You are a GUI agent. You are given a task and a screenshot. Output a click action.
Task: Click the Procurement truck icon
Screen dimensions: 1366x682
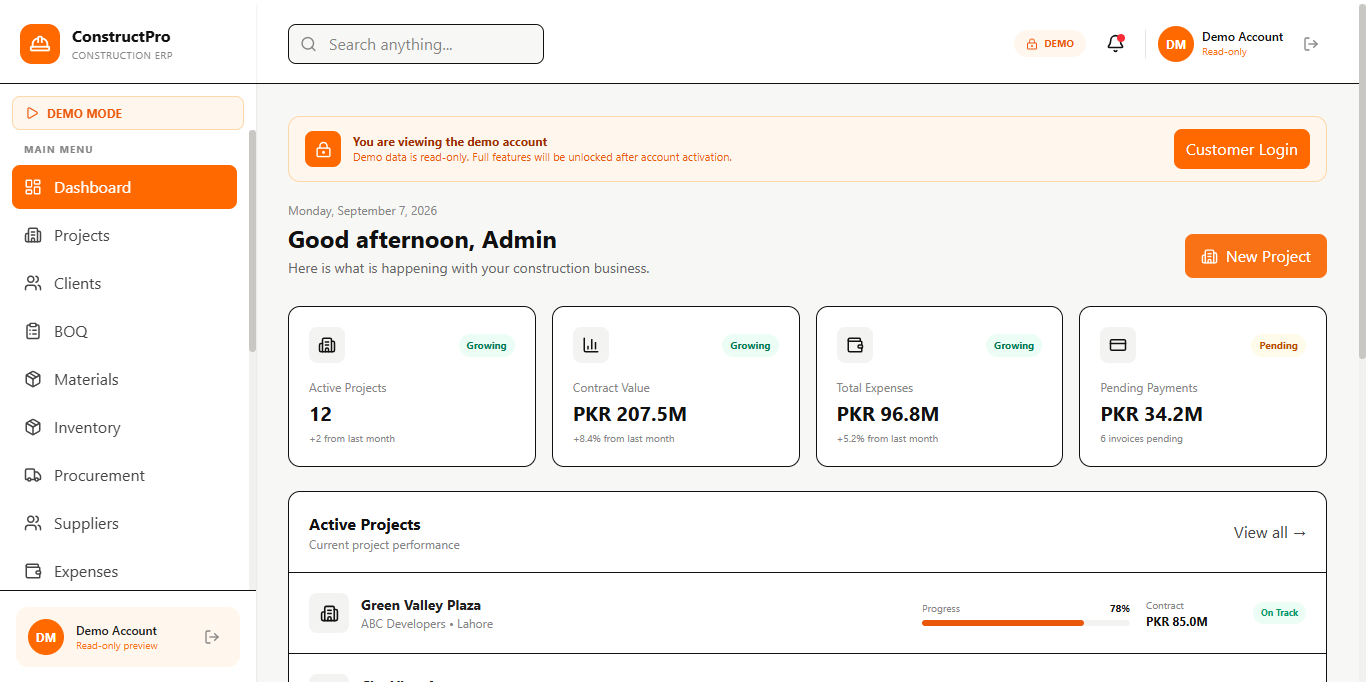pos(33,475)
